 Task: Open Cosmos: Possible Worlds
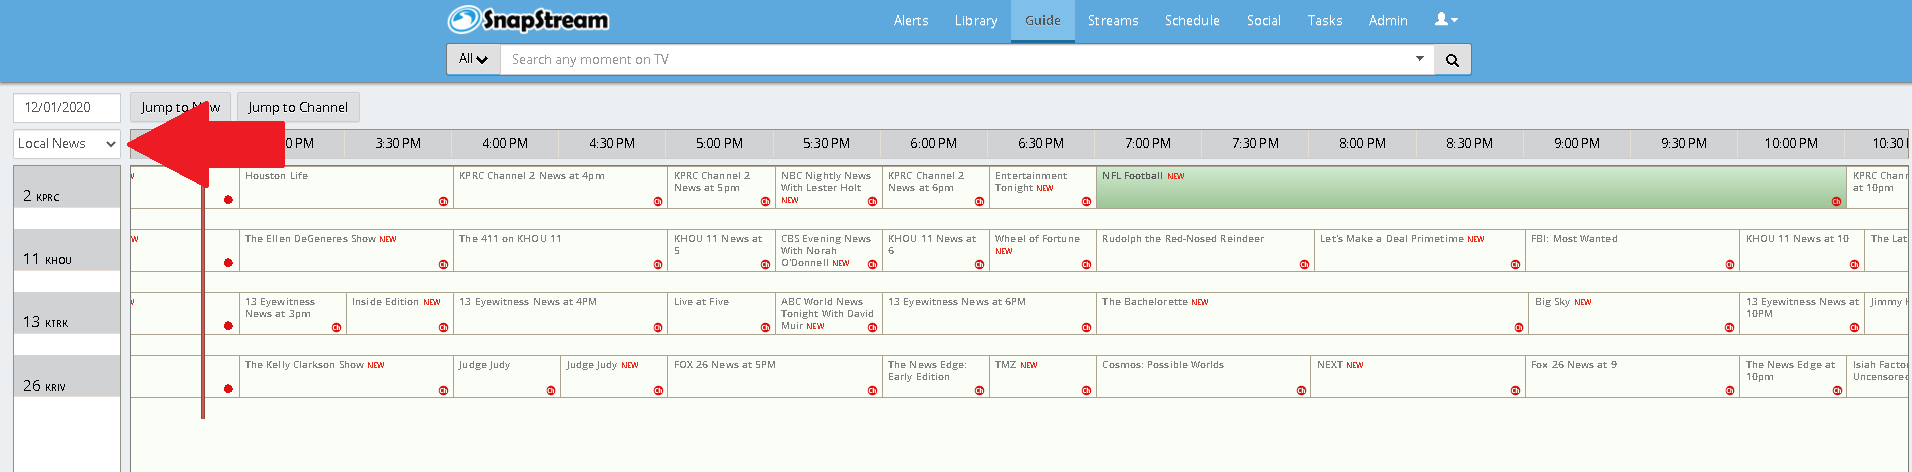1203,376
